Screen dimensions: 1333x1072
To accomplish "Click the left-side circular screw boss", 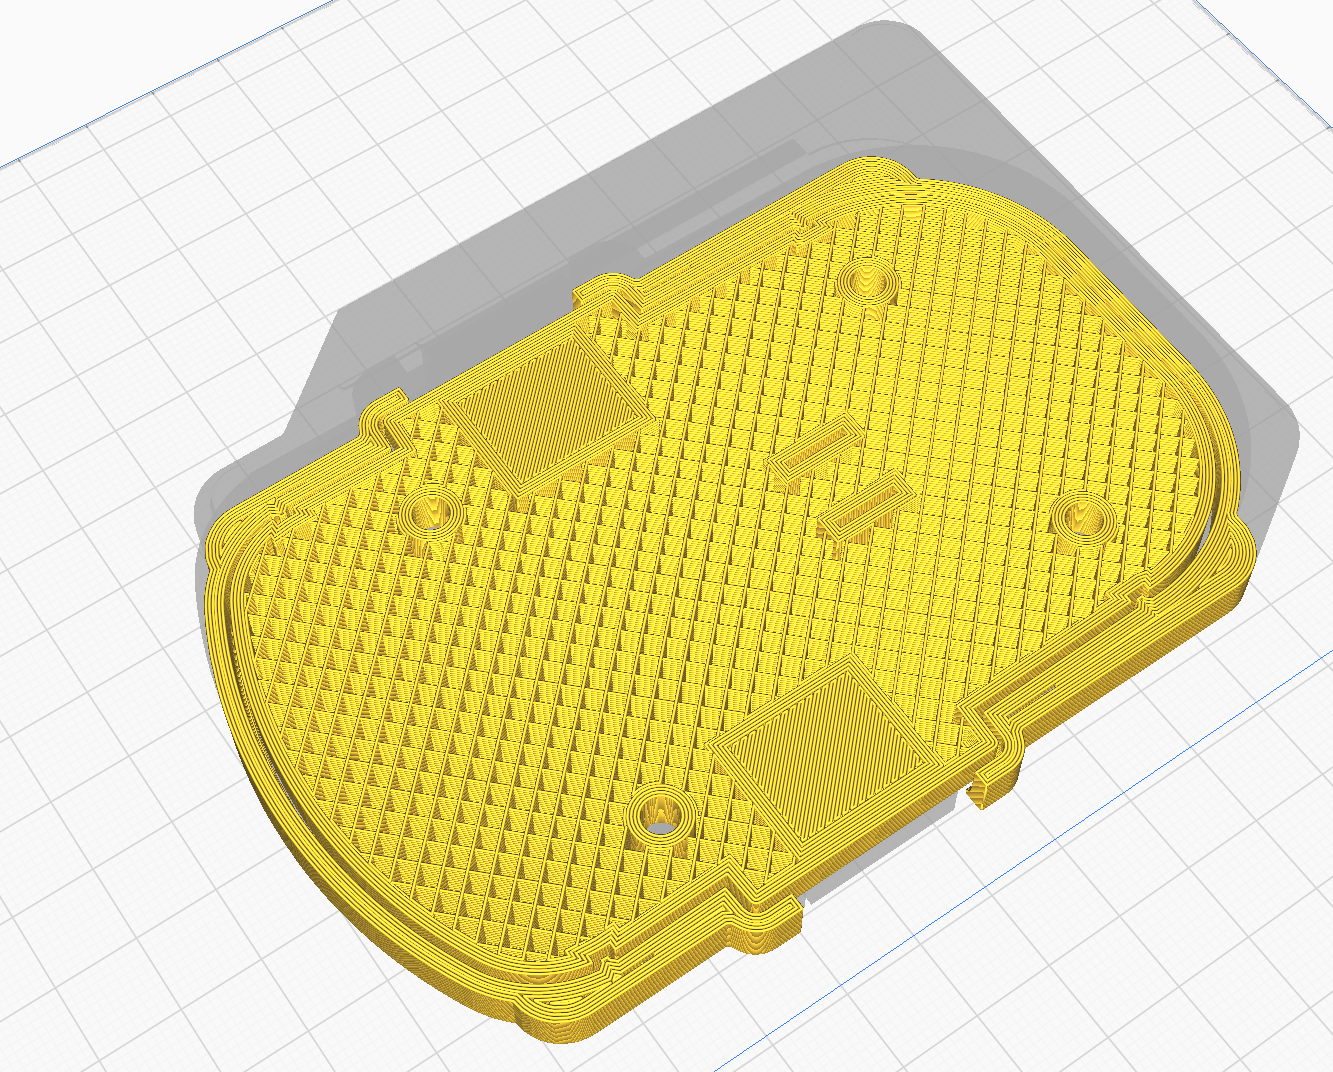I will click(431, 511).
